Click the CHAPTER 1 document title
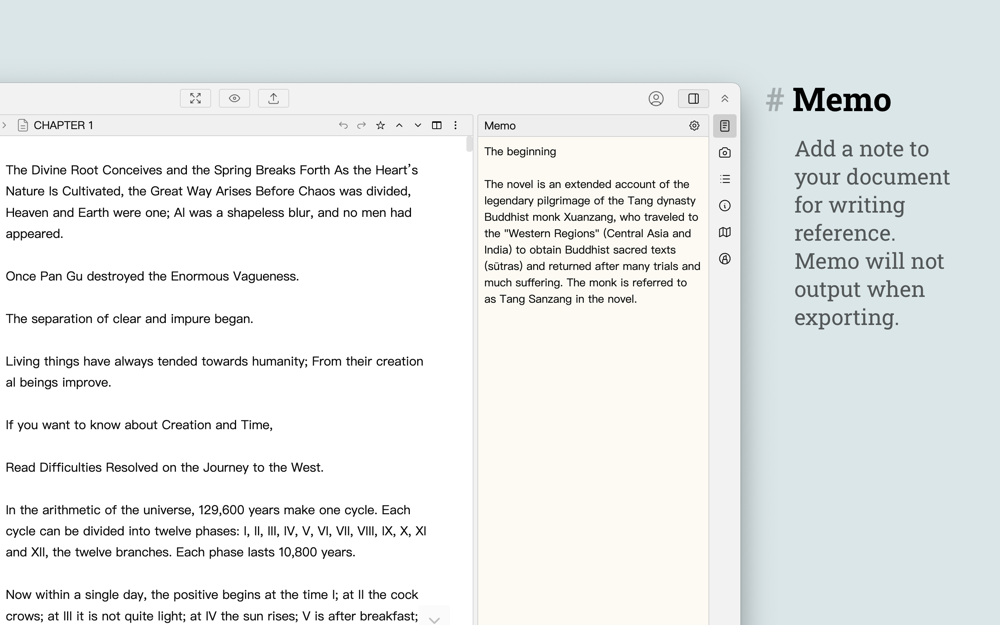The image size is (1000, 625). pos(63,125)
